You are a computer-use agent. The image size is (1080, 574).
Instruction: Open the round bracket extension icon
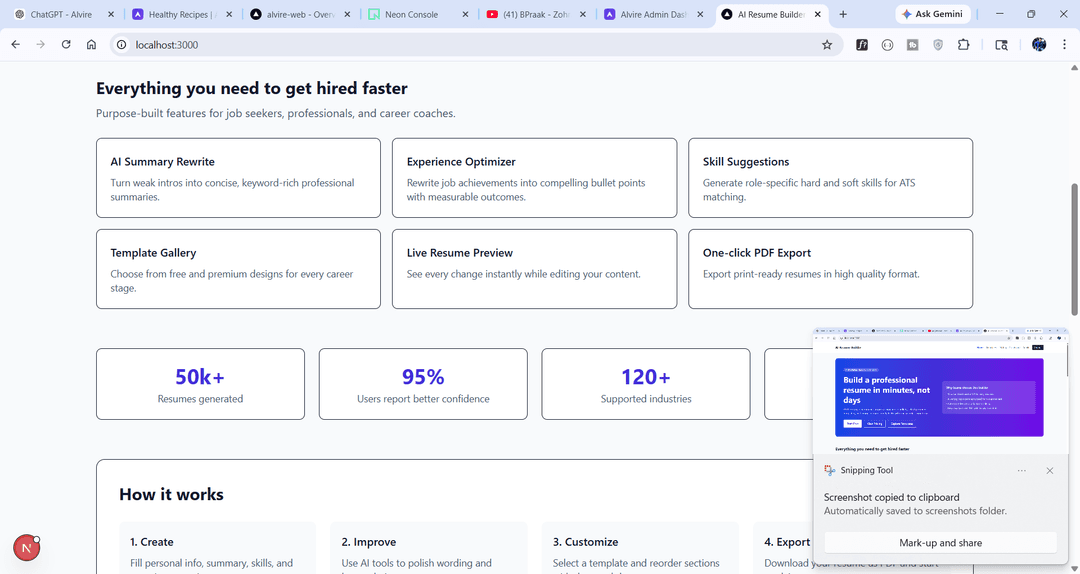pos(887,45)
